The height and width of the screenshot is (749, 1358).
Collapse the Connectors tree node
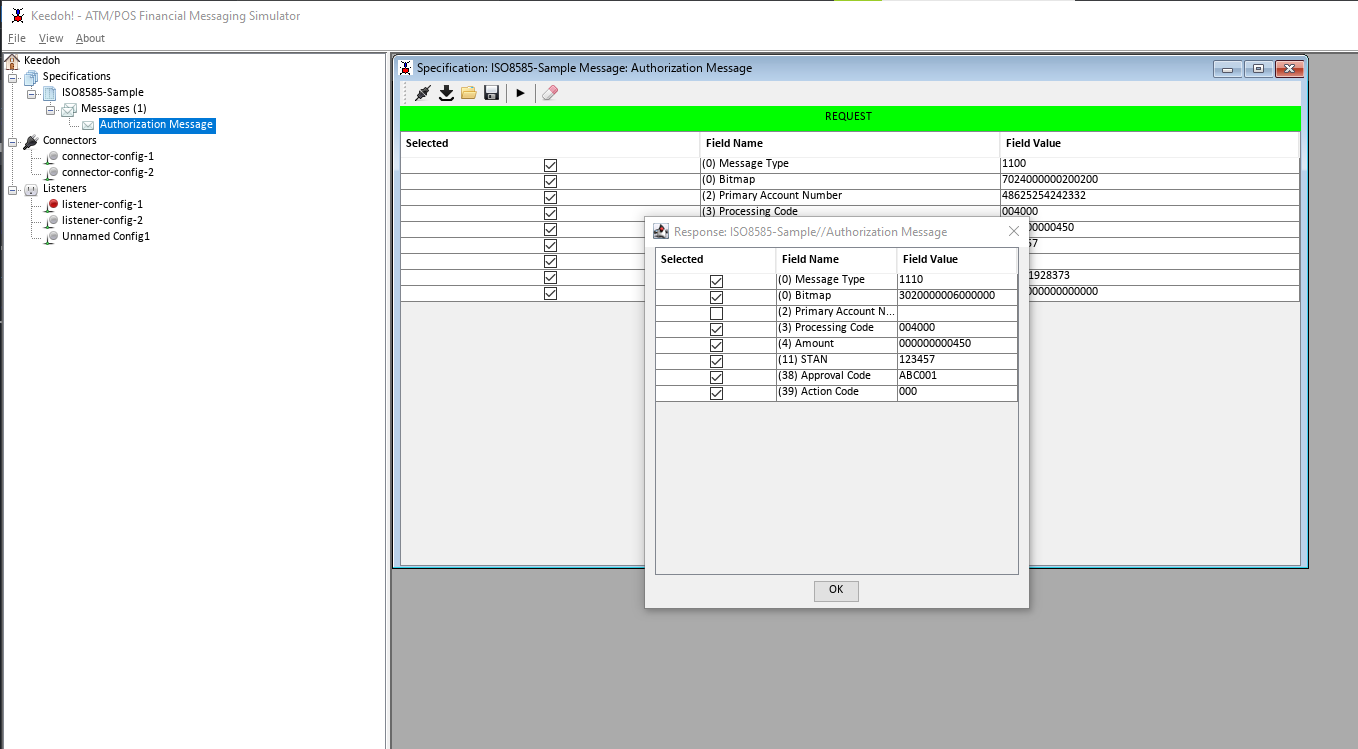point(13,141)
